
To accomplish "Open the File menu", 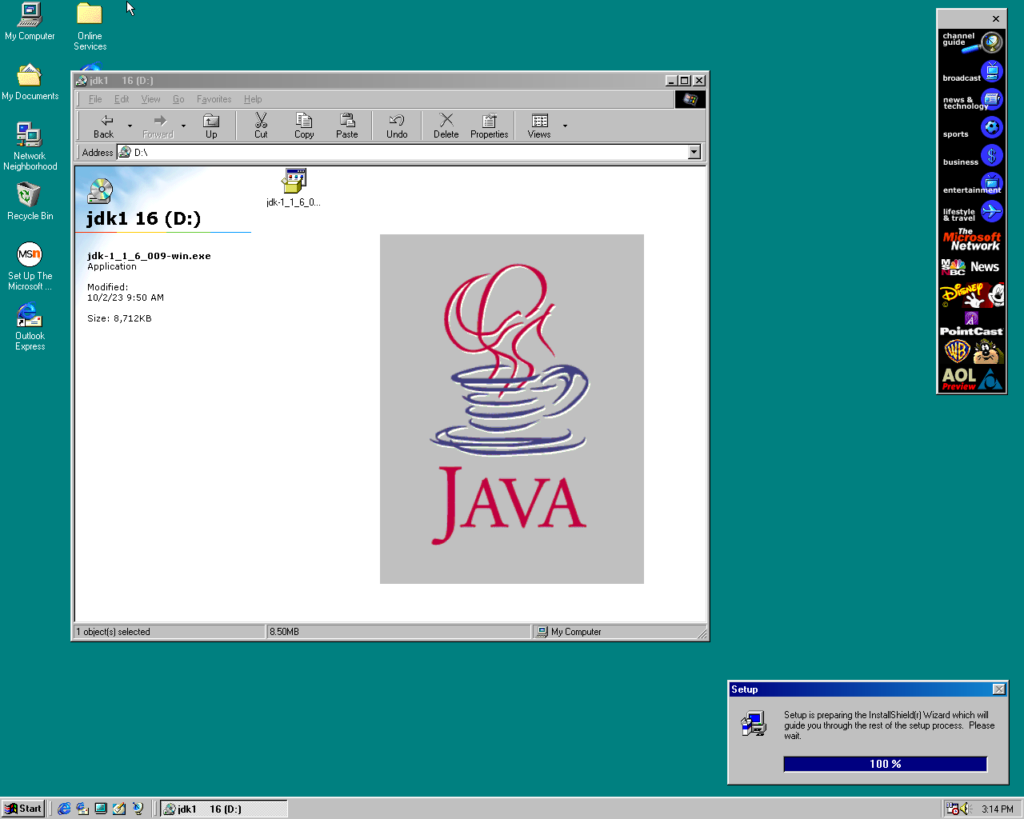I will [95, 99].
